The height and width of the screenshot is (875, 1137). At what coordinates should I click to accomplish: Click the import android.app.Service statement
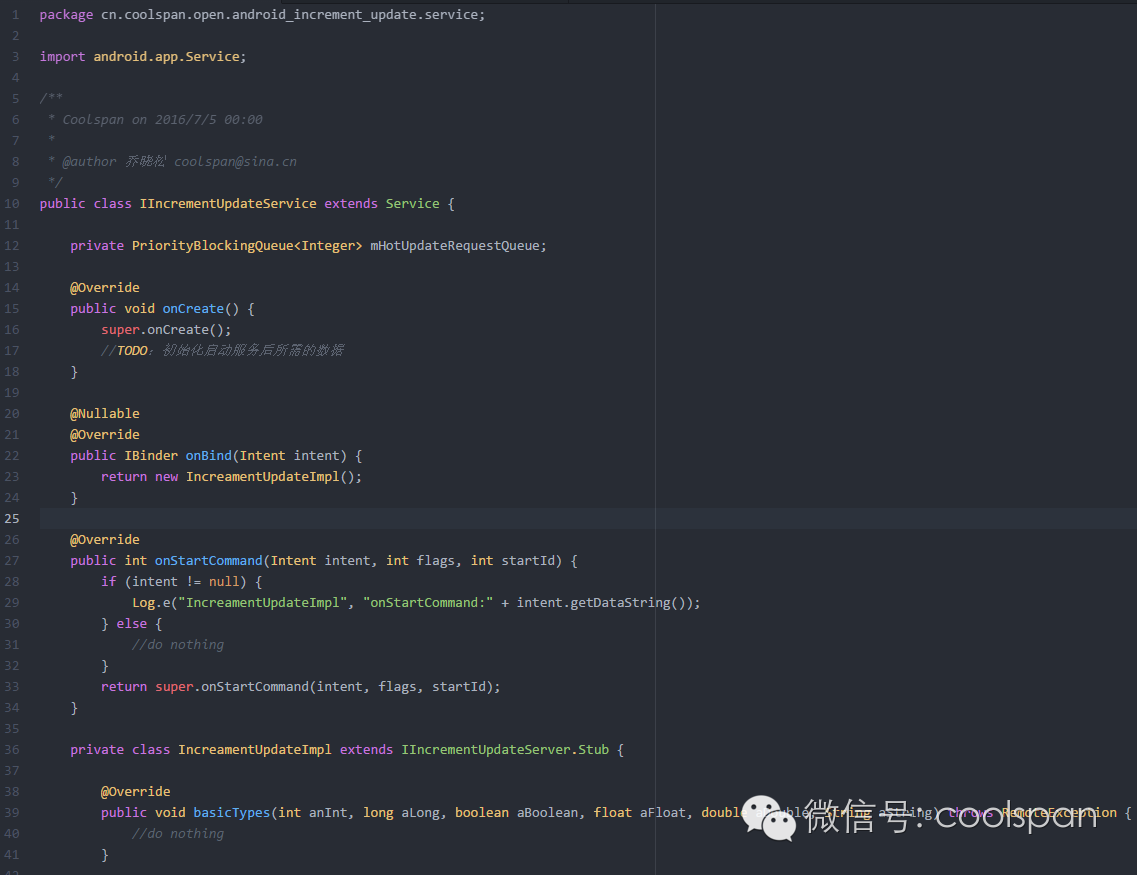tap(143, 57)
